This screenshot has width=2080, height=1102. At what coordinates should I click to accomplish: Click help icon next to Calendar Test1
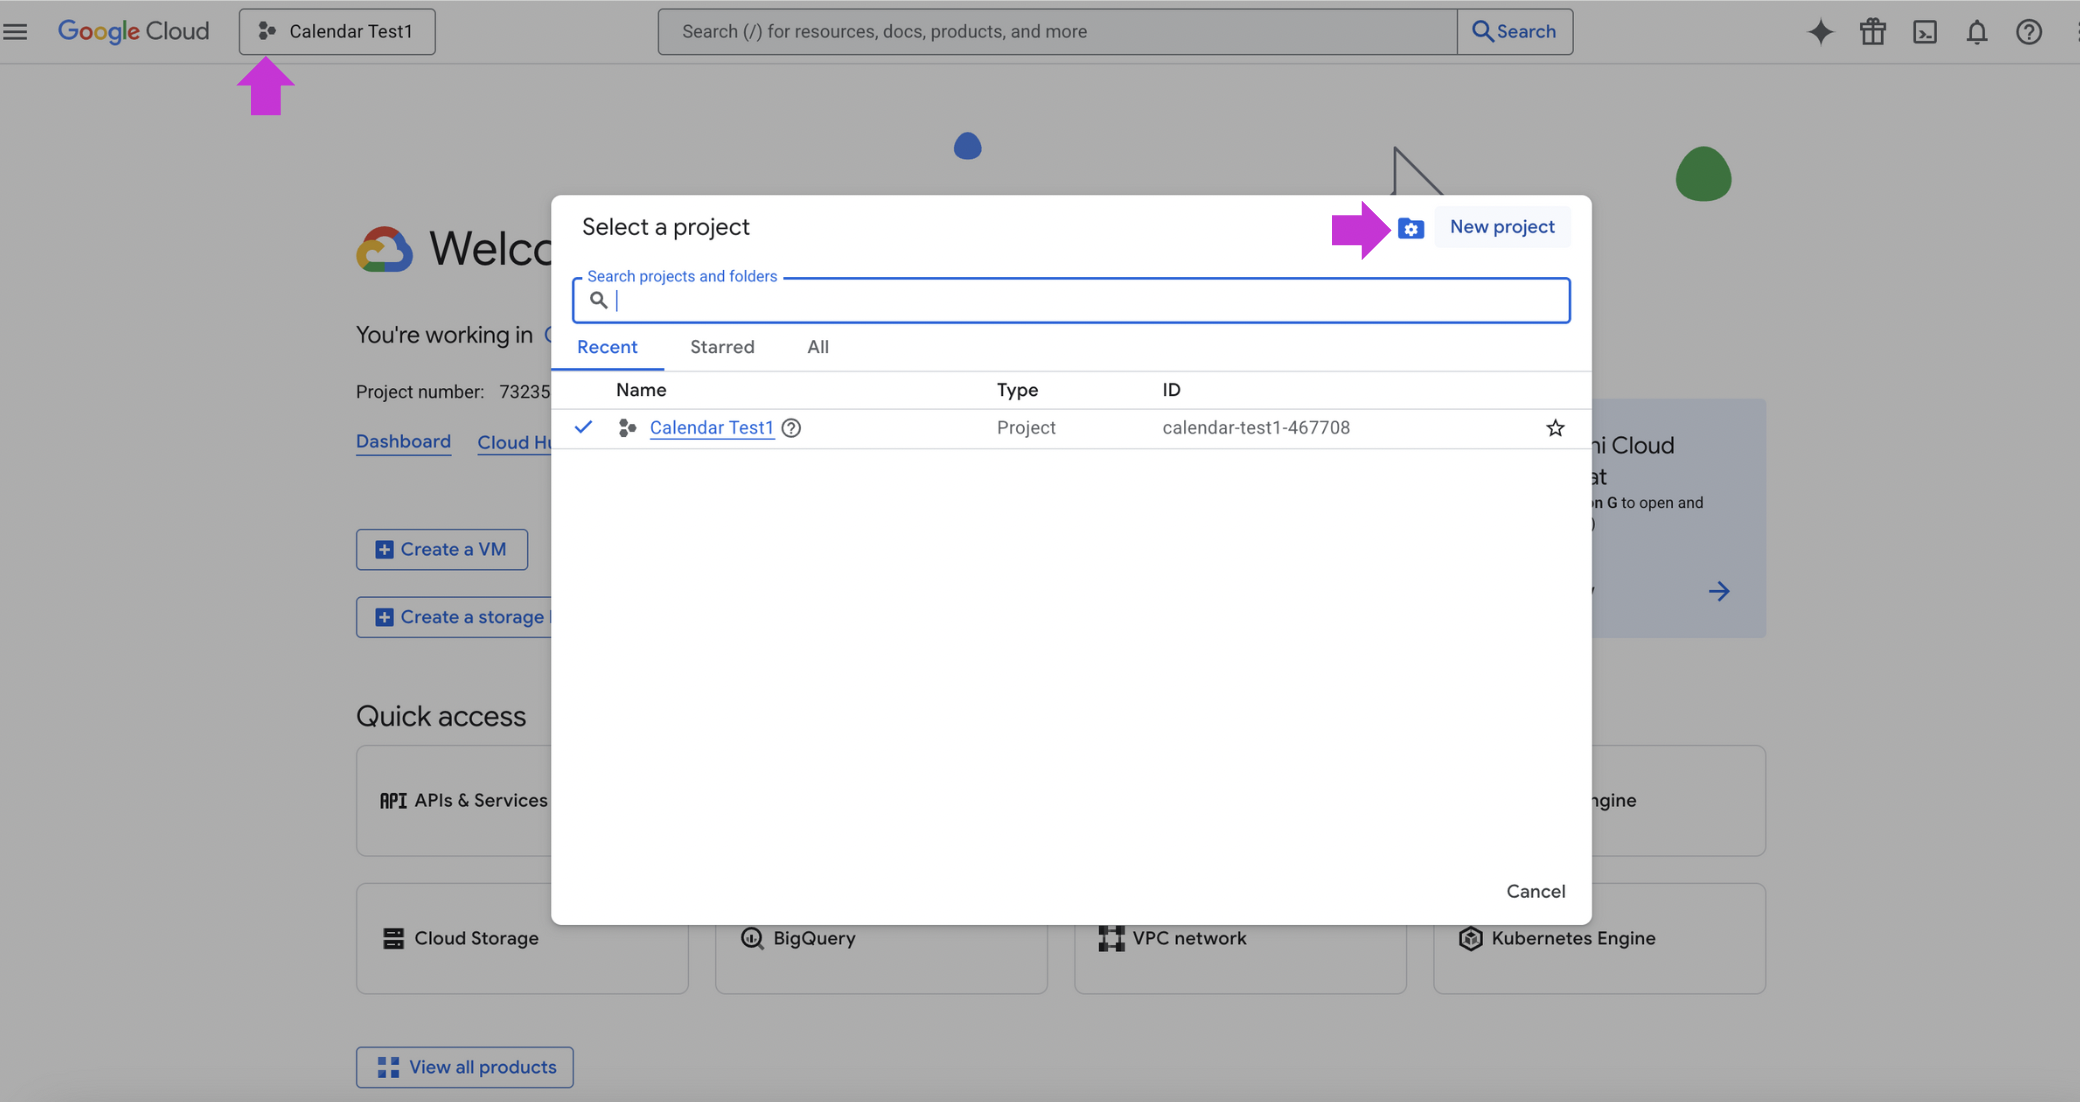[791, 428]
